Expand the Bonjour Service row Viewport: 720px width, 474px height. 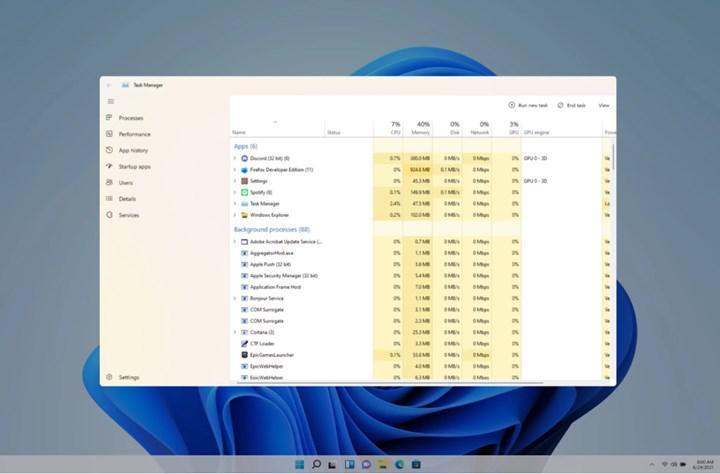pyautogui.click(x=235, y=298)
